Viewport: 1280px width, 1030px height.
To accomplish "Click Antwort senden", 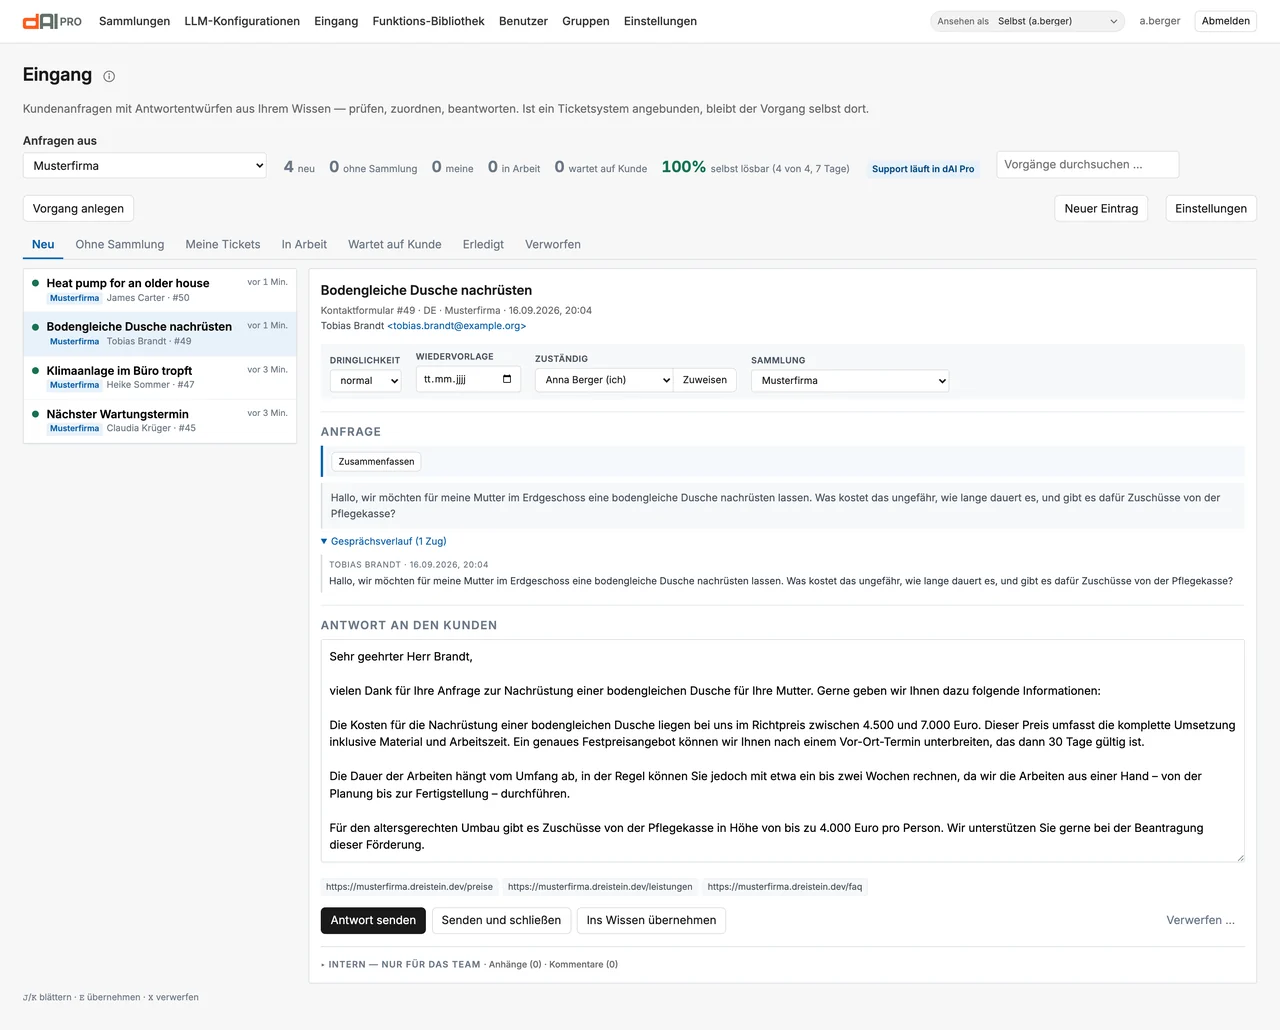I will [373, 920].
